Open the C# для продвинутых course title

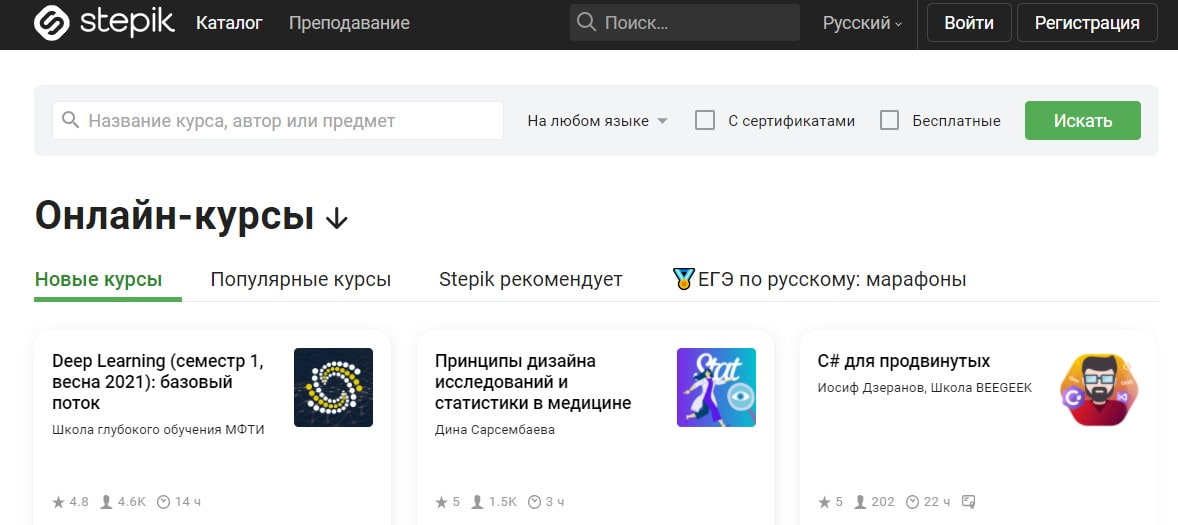tap(904, 361)
